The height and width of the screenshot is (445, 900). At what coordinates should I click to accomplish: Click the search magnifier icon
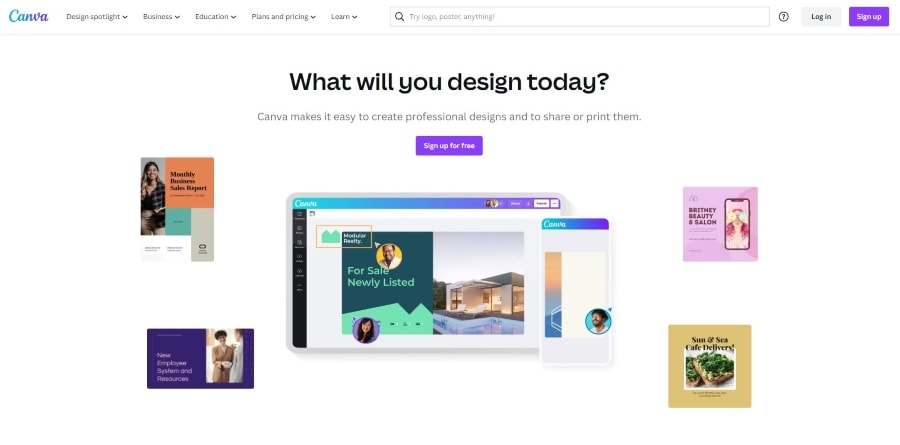(400, 17)
